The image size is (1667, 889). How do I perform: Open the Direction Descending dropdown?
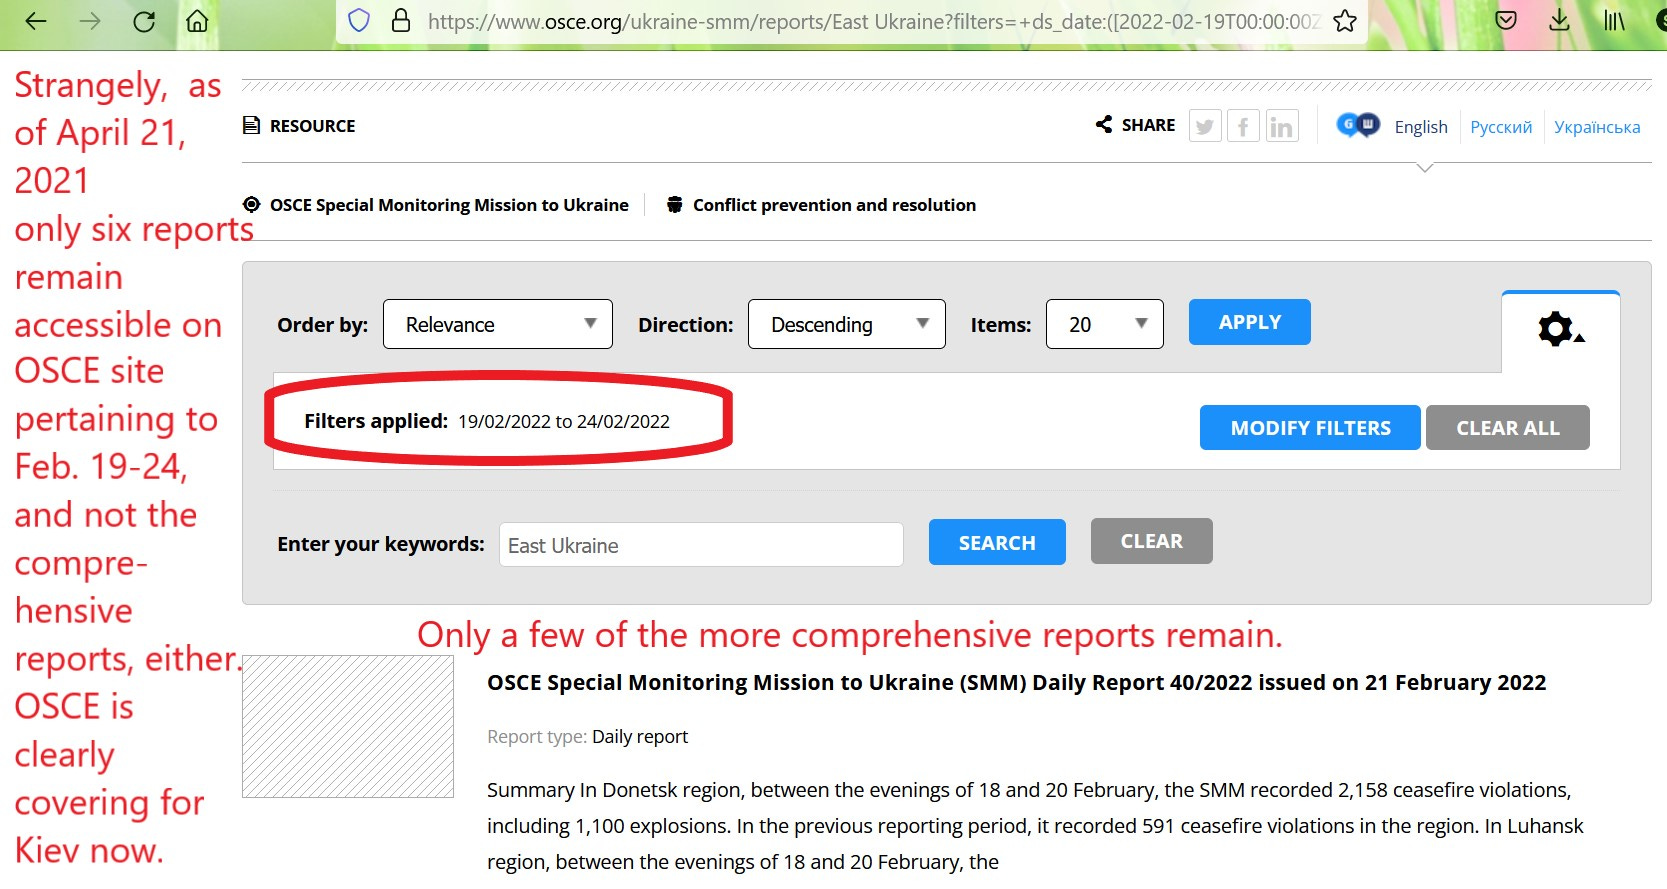847,324
